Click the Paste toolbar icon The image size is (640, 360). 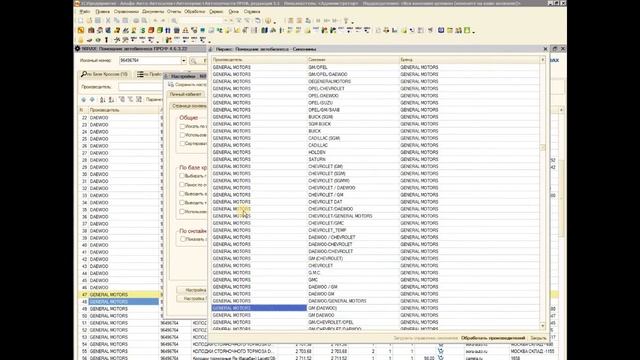(x=125, y=20)
